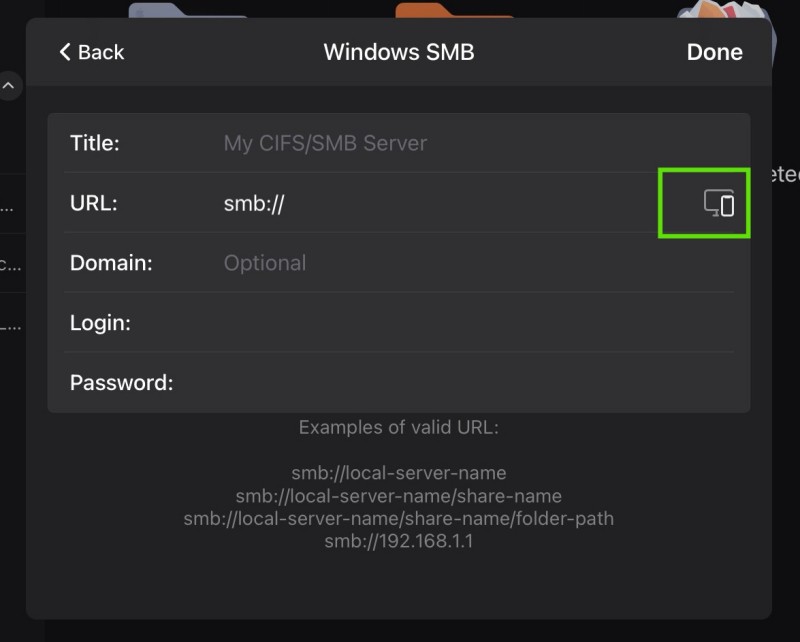Click the Windows SMB dialog title

[x=398, y=52]
